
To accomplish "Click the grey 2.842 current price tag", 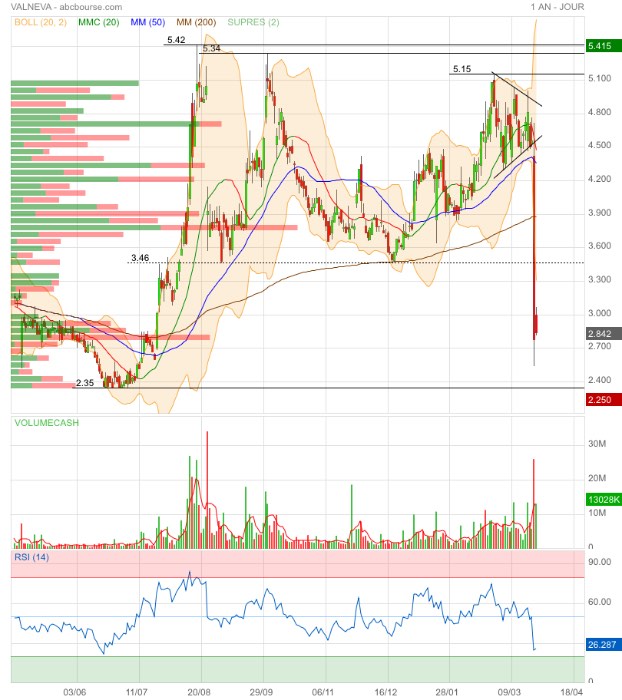I will (x=604, y=333).
